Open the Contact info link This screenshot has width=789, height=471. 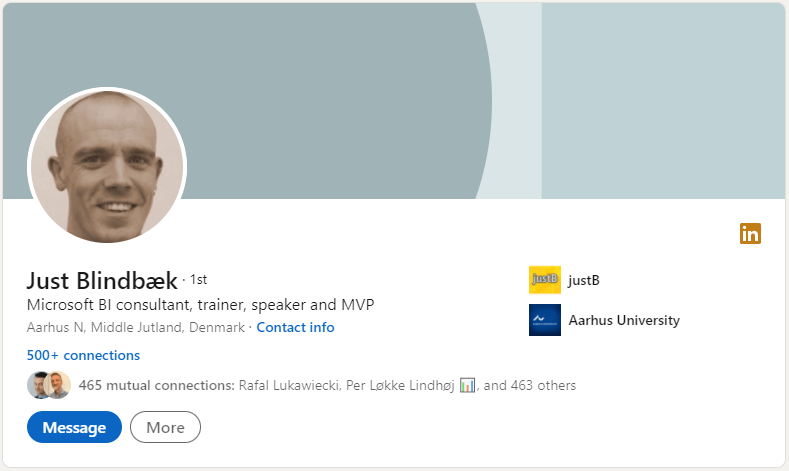click(x=295, y=327)
